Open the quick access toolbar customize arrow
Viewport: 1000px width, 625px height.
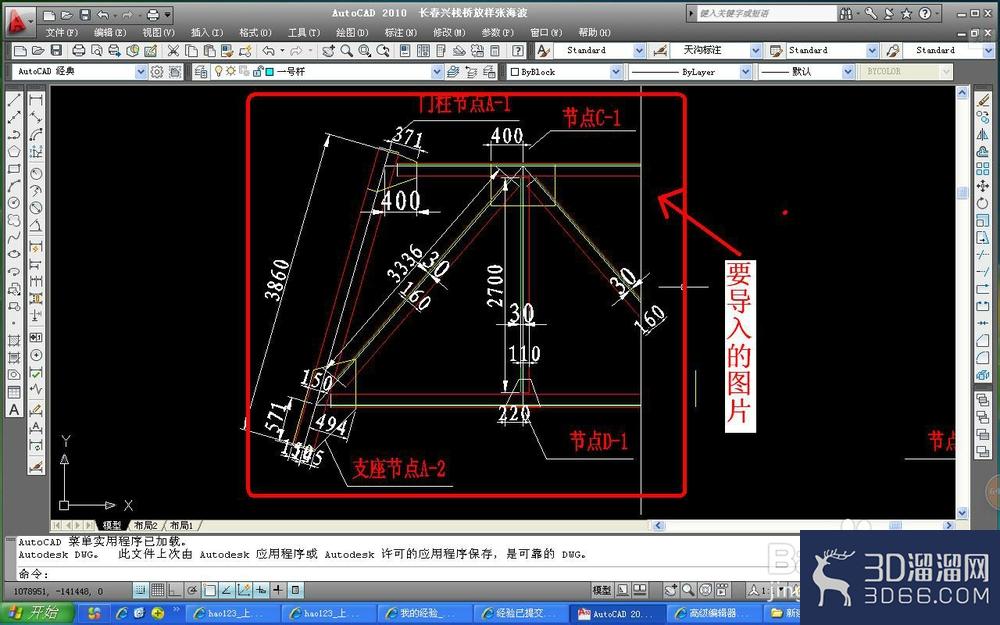(168, 14)
